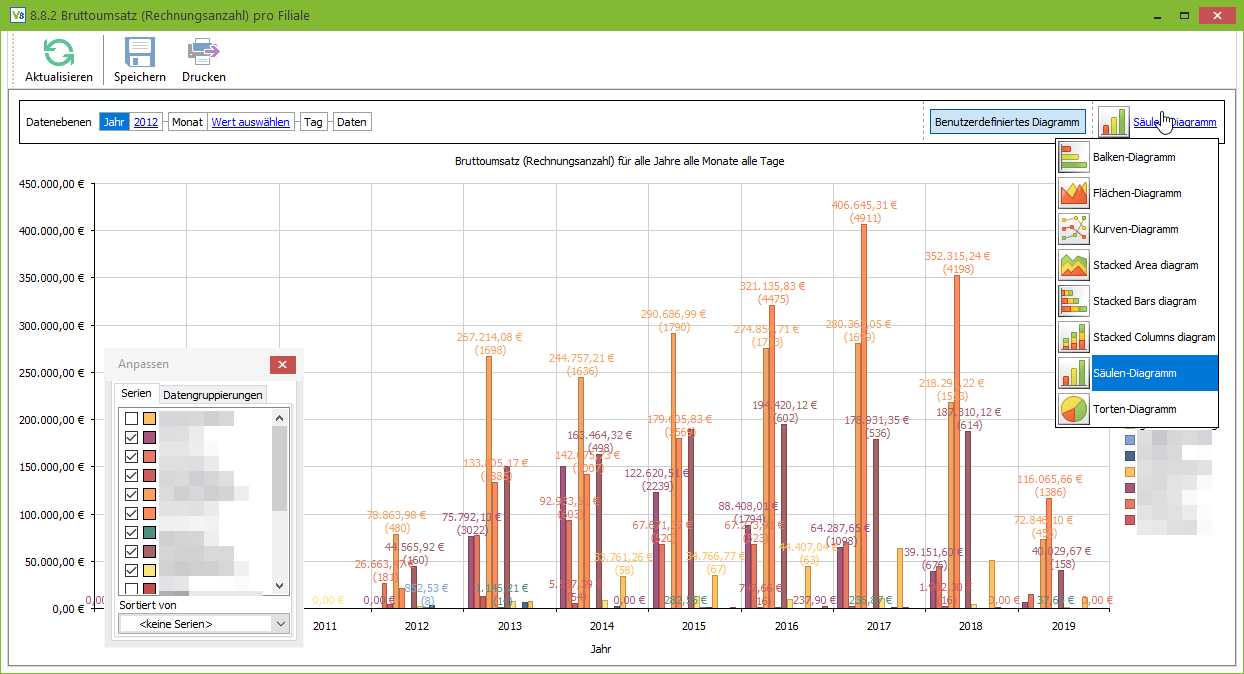This screenshot has height=674, width=1244.
Task: Choose Stacked Area diagram from the chart menu
Action: tap(1137, 265)
